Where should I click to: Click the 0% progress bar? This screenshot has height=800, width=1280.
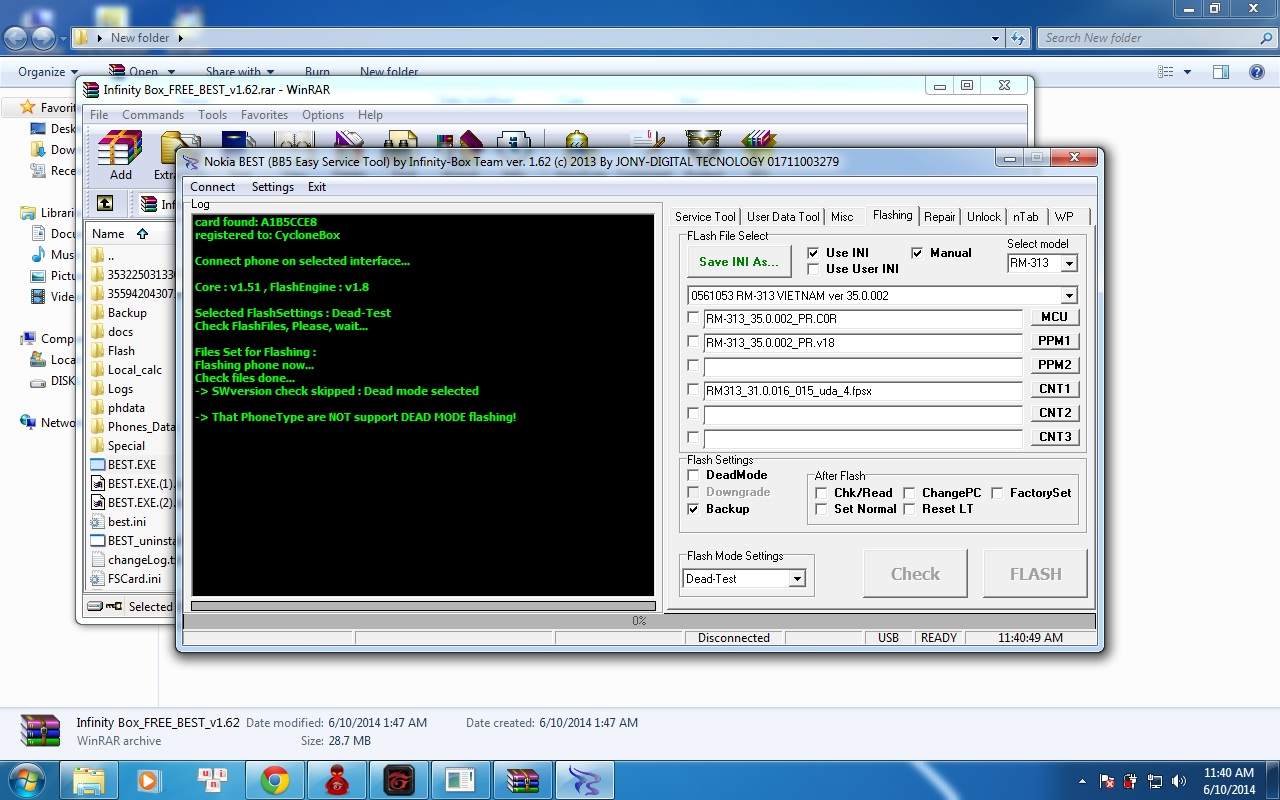point(639,621)
